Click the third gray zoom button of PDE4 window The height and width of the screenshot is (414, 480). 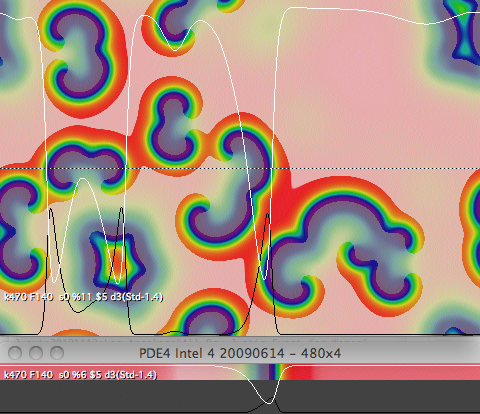(57, 353)
